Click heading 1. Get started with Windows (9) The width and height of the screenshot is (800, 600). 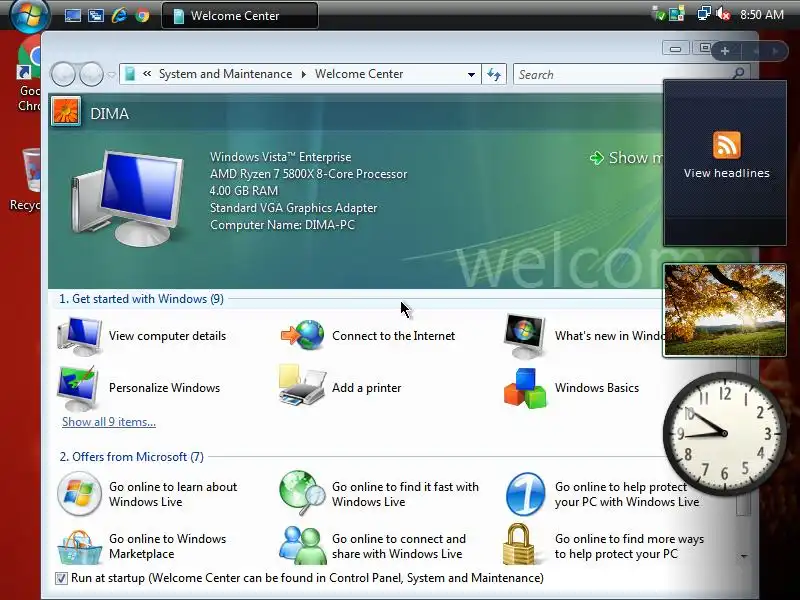(141, 299)
